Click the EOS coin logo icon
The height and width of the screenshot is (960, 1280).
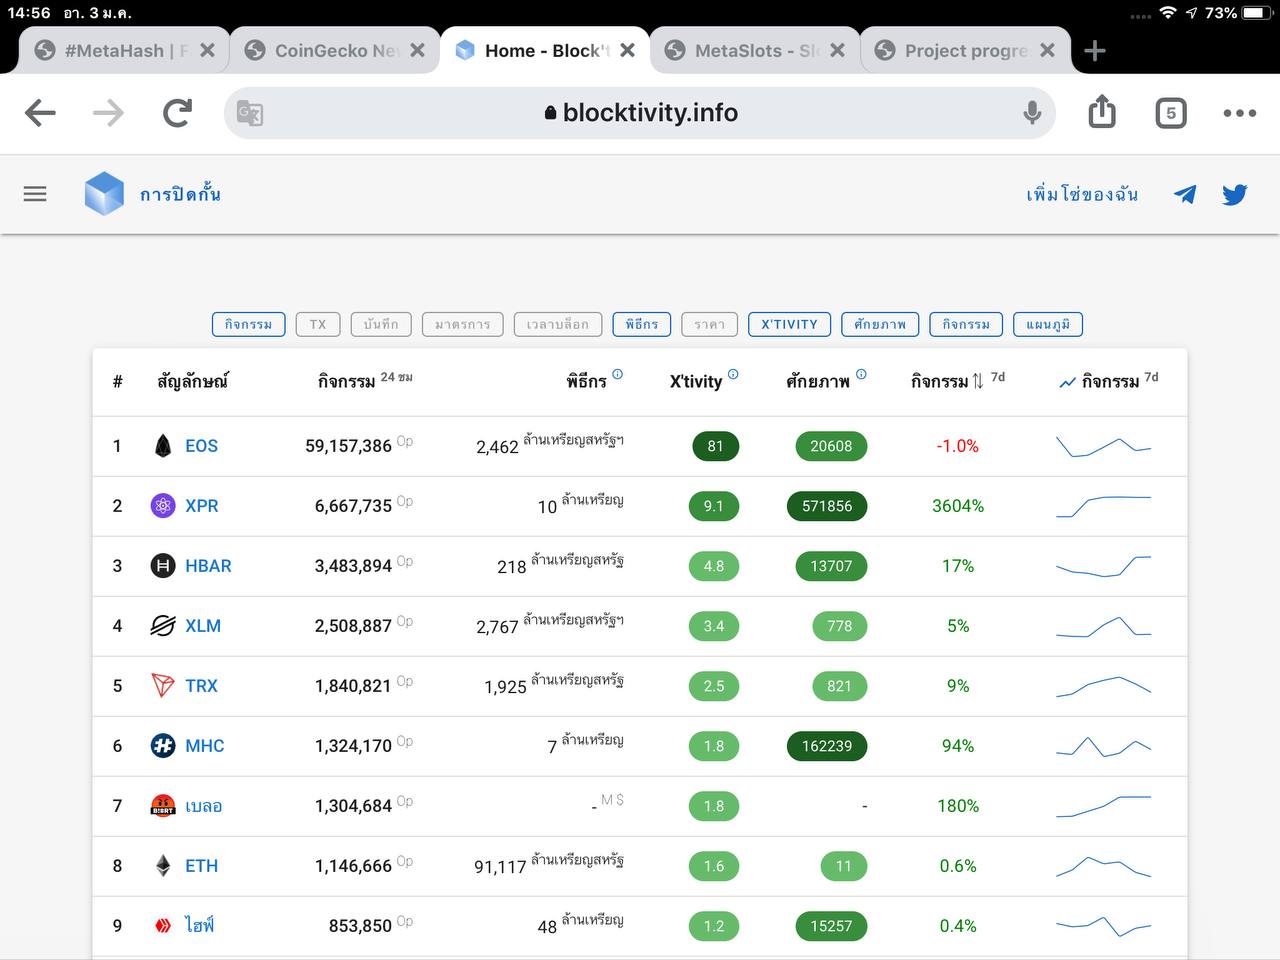point(163,446)
